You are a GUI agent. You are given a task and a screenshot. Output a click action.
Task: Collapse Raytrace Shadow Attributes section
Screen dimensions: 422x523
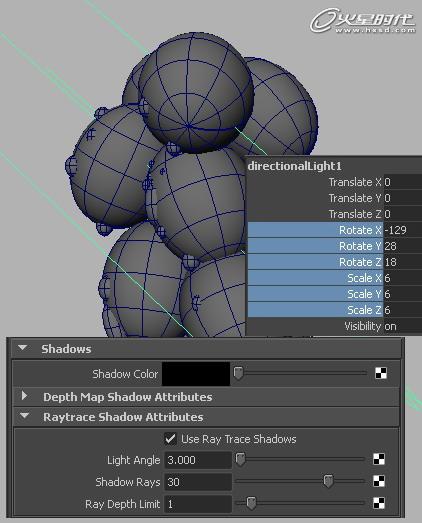[x=24, y=416]
